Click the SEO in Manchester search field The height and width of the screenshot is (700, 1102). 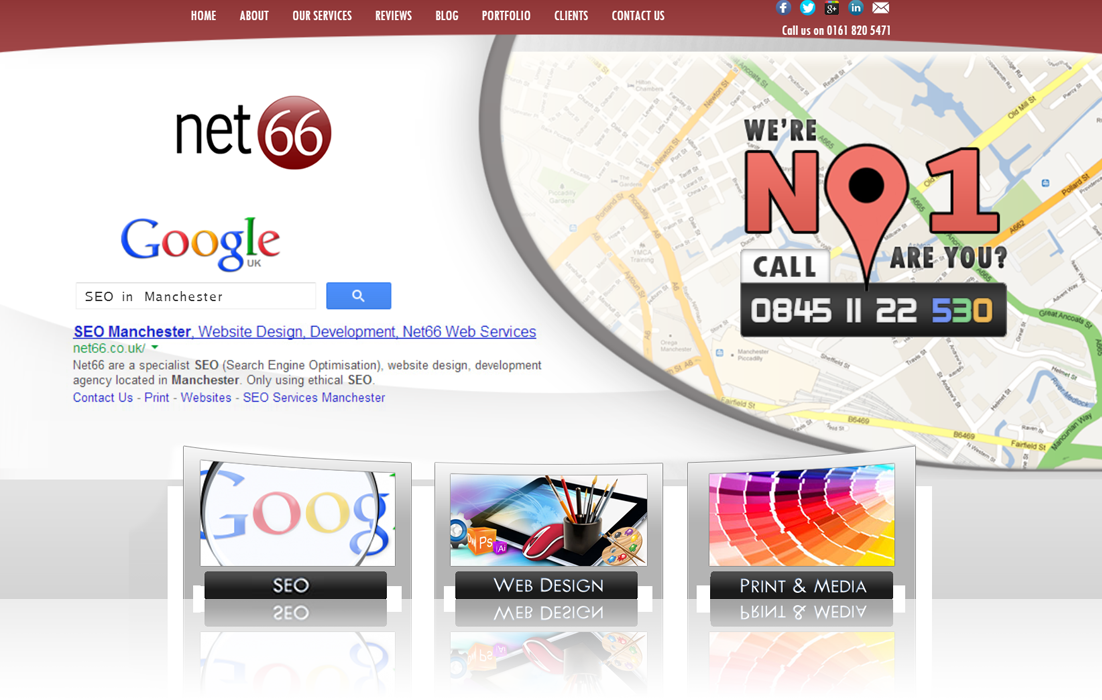[195, 296]
